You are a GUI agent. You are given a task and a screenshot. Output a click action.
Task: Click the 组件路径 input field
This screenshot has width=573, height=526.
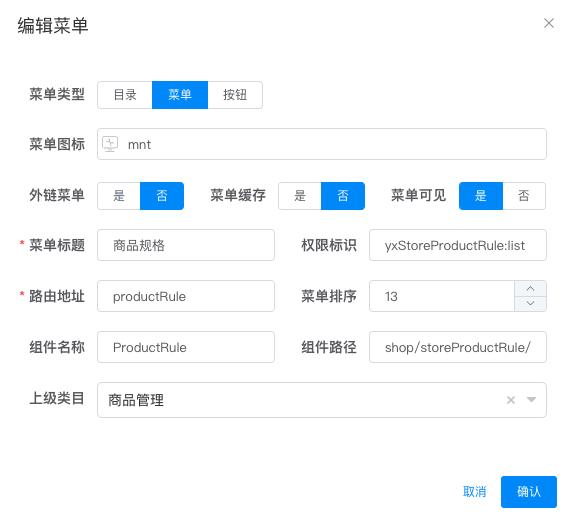[x=458, y=347]
